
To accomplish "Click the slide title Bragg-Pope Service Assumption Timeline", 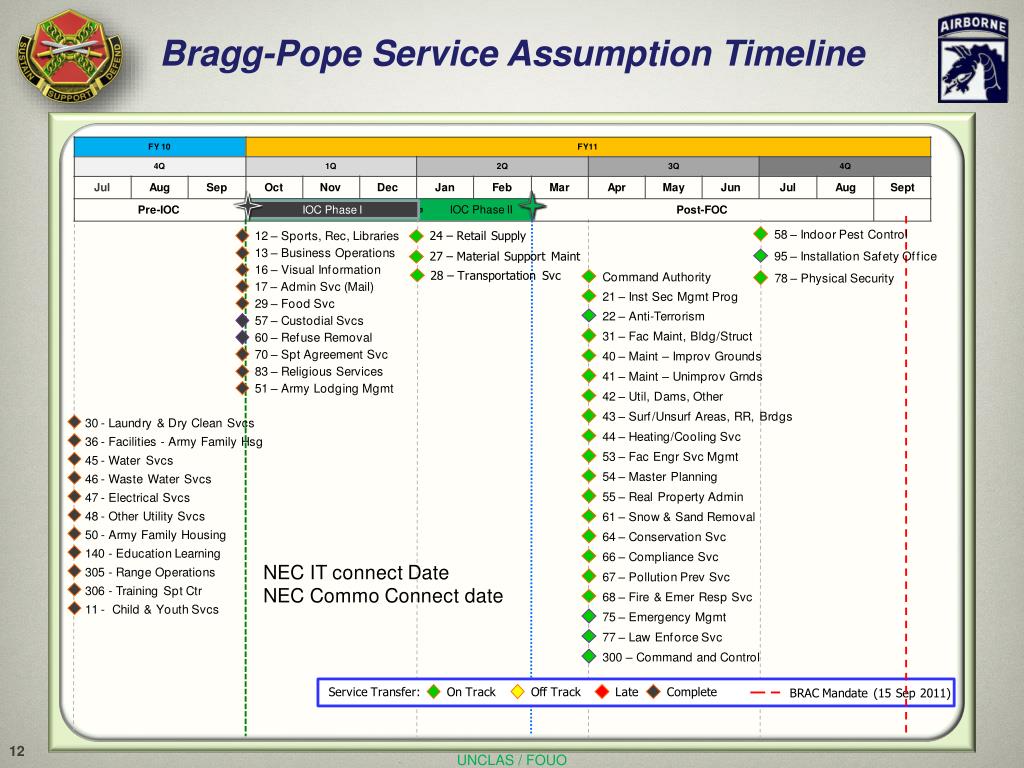I will pyautogui.click(x=514, y=54).
